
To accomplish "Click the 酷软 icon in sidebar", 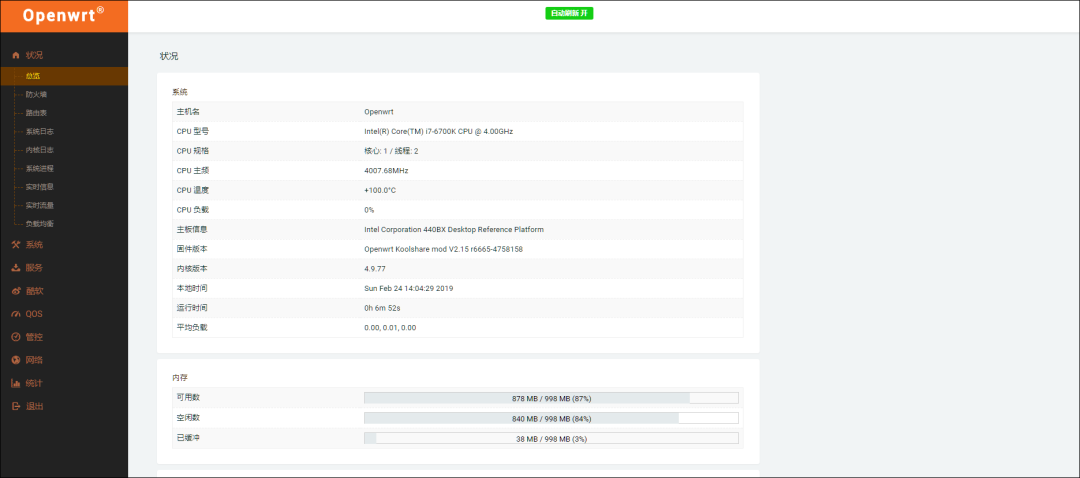I will pos(15,291).
